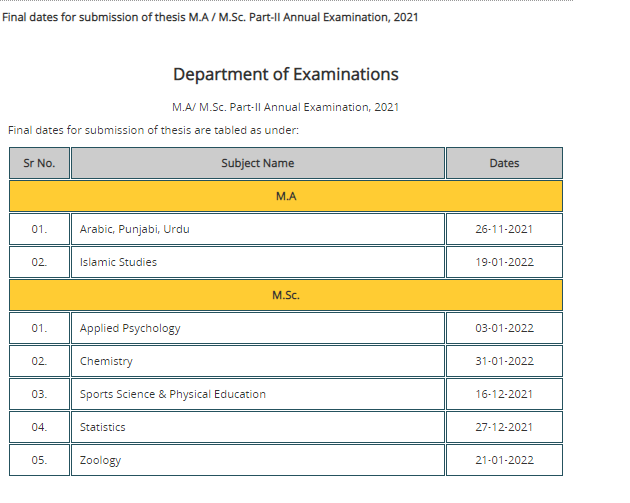Select the date 16-12-2021
The width and height of the screenshot is (630, 503).
click(x=504, y=394)
